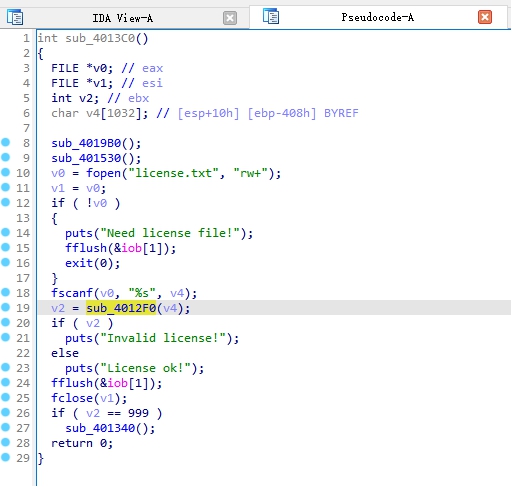Click the fscanf call on line 18
This screenshot has height=487, width=512.
point(72,293)
